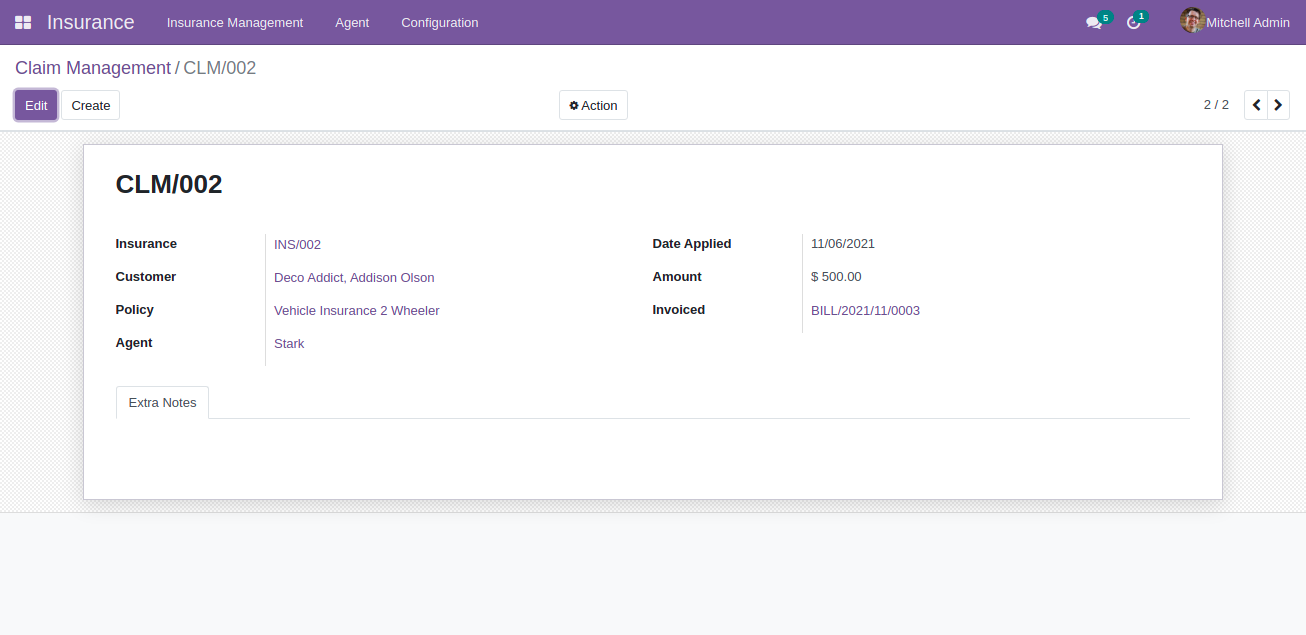Click the Agent field label
Image resolution: width=1306 pixels, height=635 pixels.
point(134,342)
